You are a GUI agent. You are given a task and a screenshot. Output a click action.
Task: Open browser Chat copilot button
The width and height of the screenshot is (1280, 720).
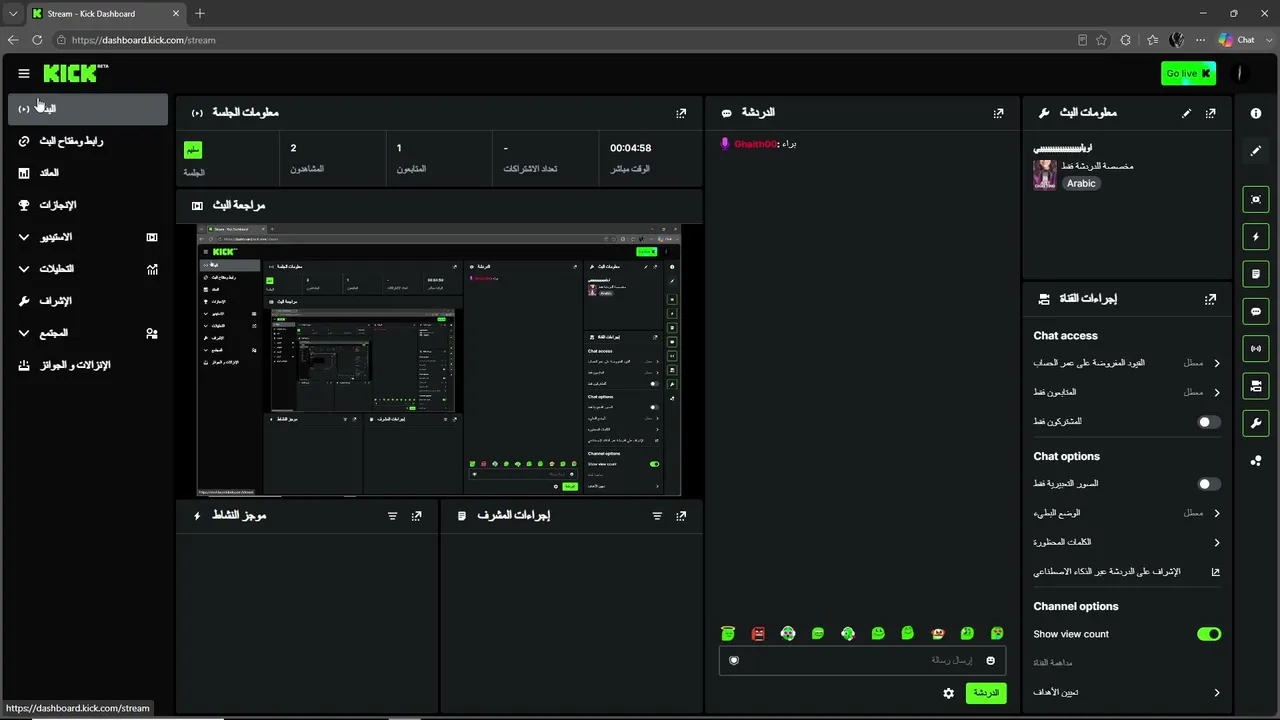click(1237, 40)
